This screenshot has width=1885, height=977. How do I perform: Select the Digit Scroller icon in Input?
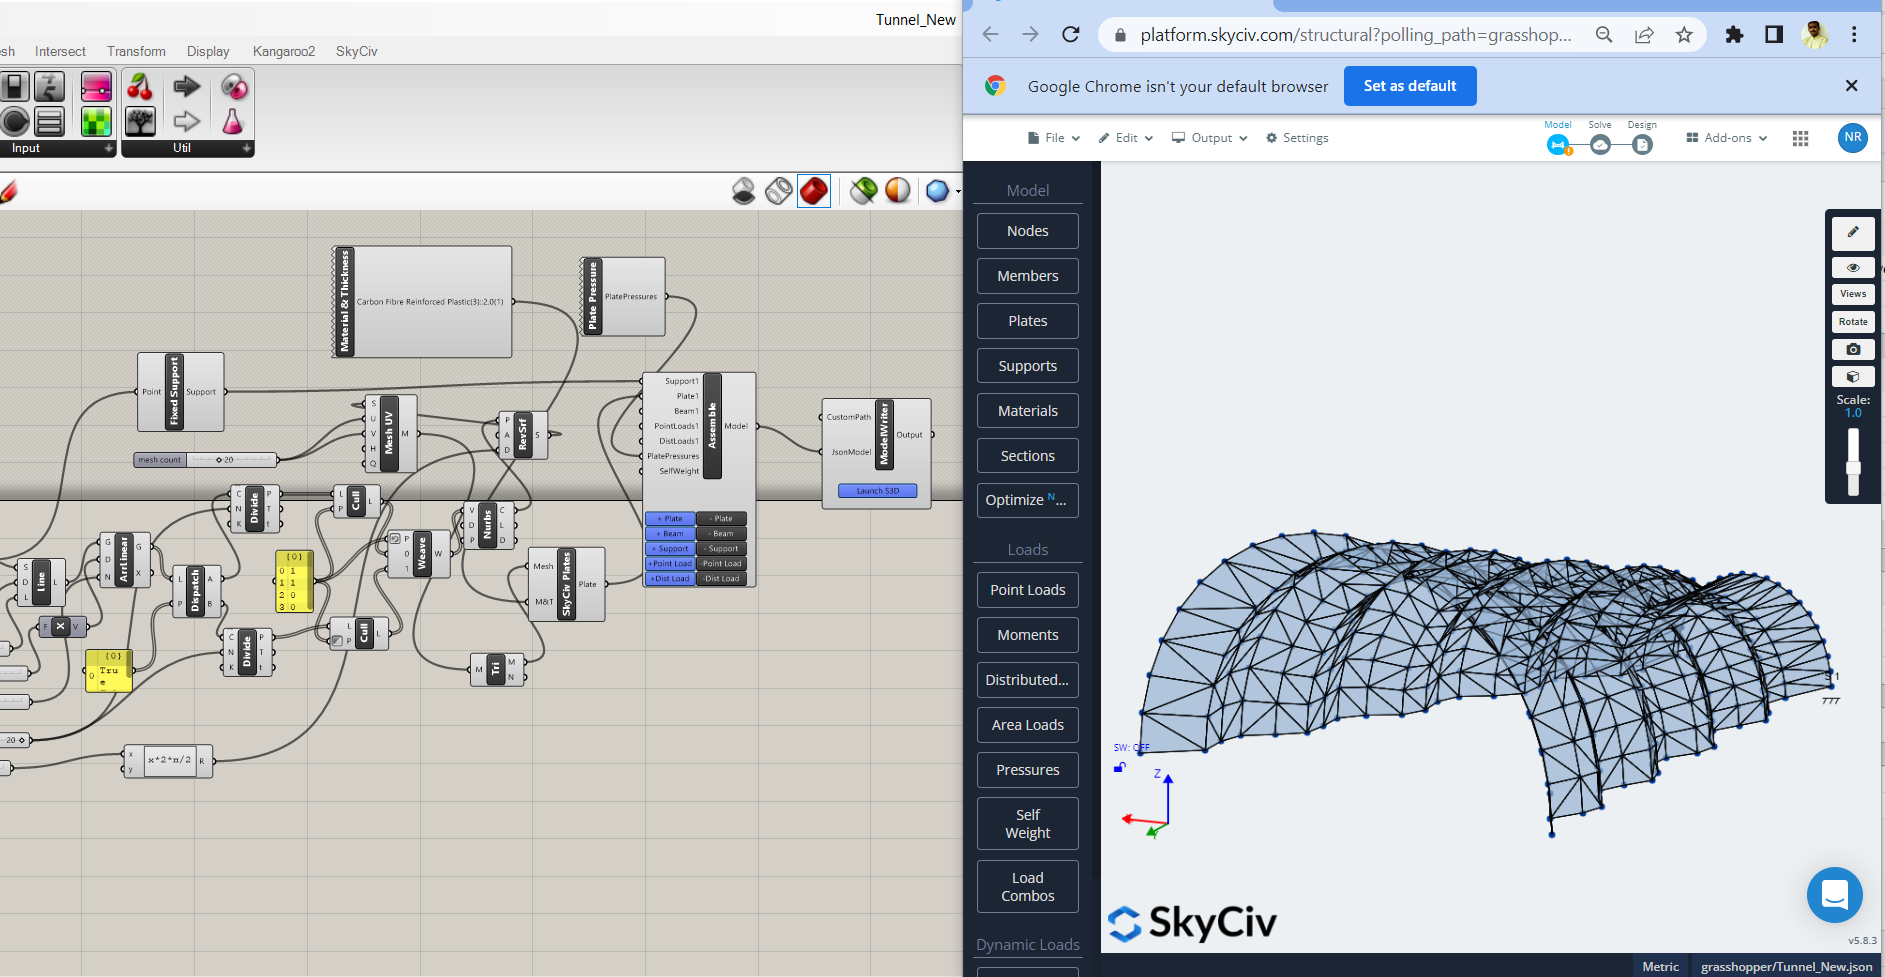click(50, 87)
